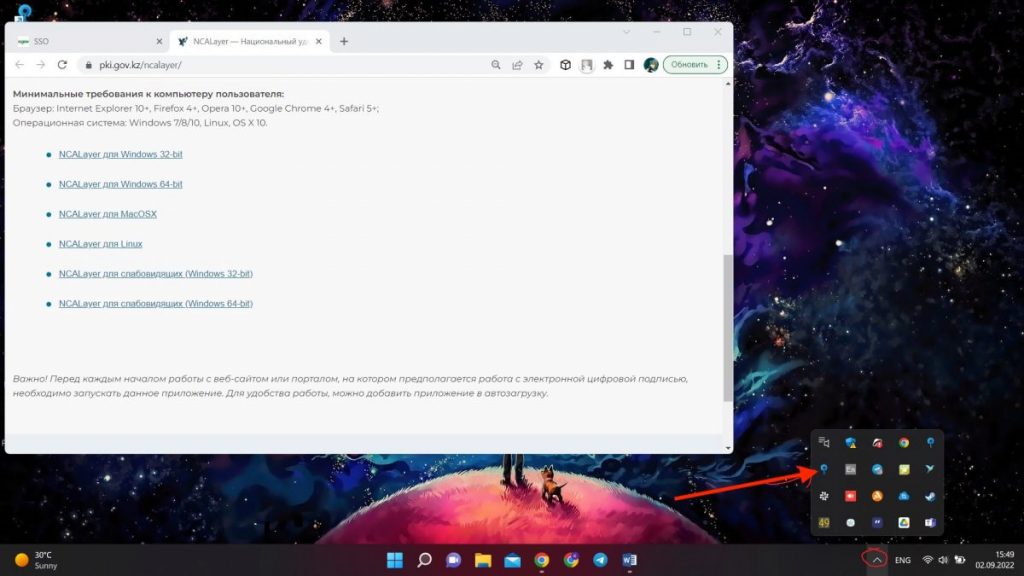
Task: Reload the pki.gov.kz page
Action: tap(62, 65)
